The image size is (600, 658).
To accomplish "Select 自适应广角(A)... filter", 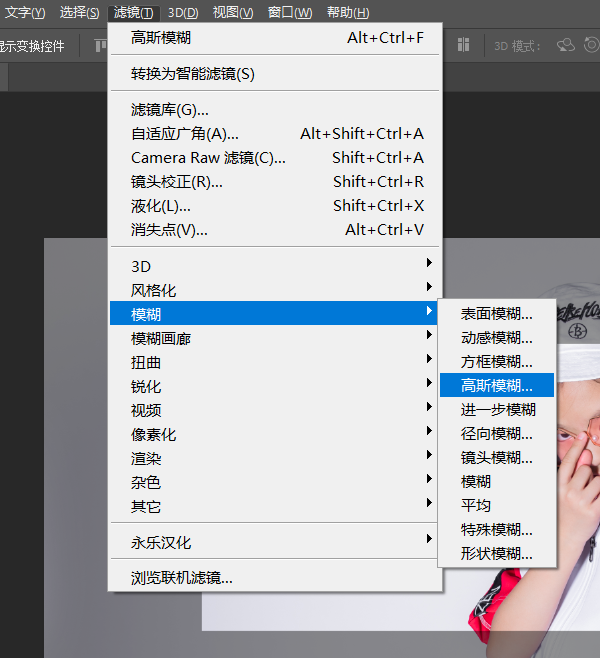I will click(x=275, y=134).
